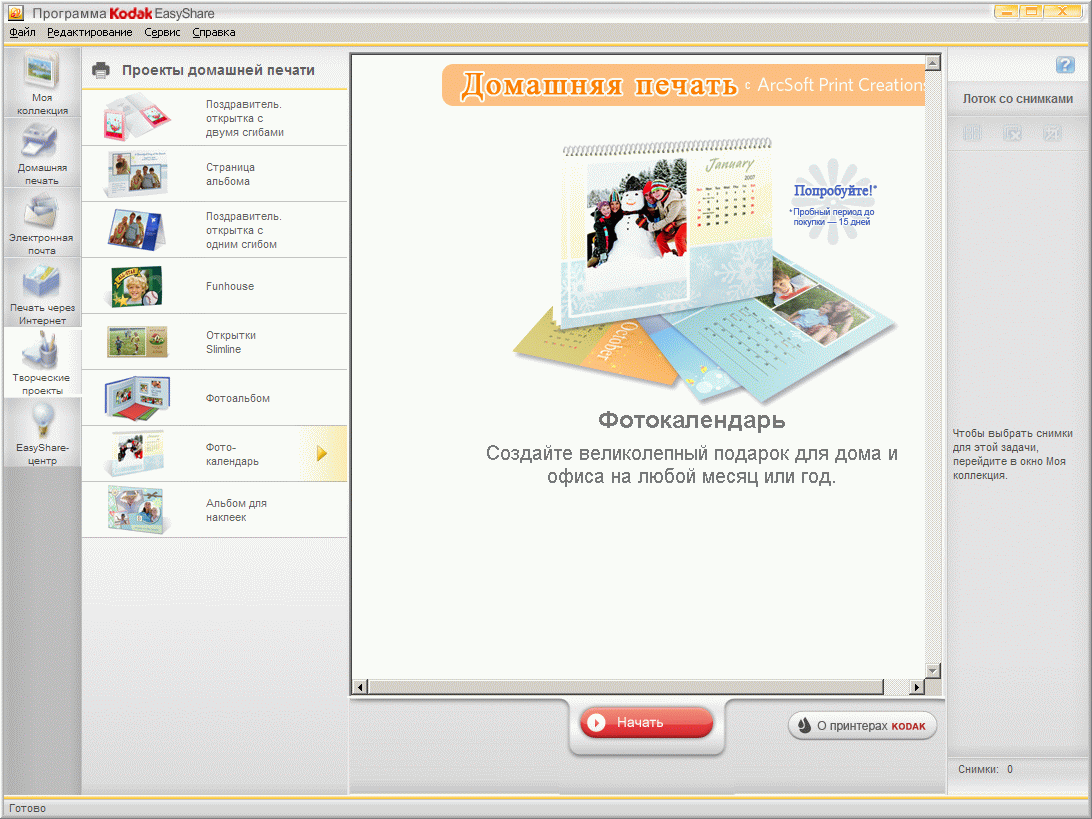Click the calendar preview image
This screenshot has width=1092, height=819.
[703, 270]
